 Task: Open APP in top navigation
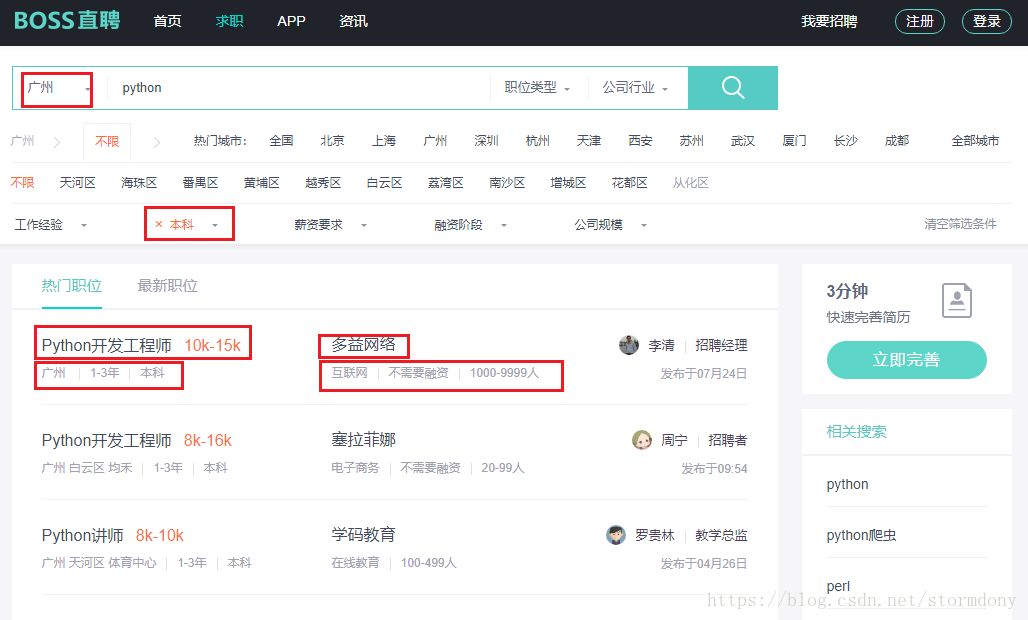pos(291,21)
